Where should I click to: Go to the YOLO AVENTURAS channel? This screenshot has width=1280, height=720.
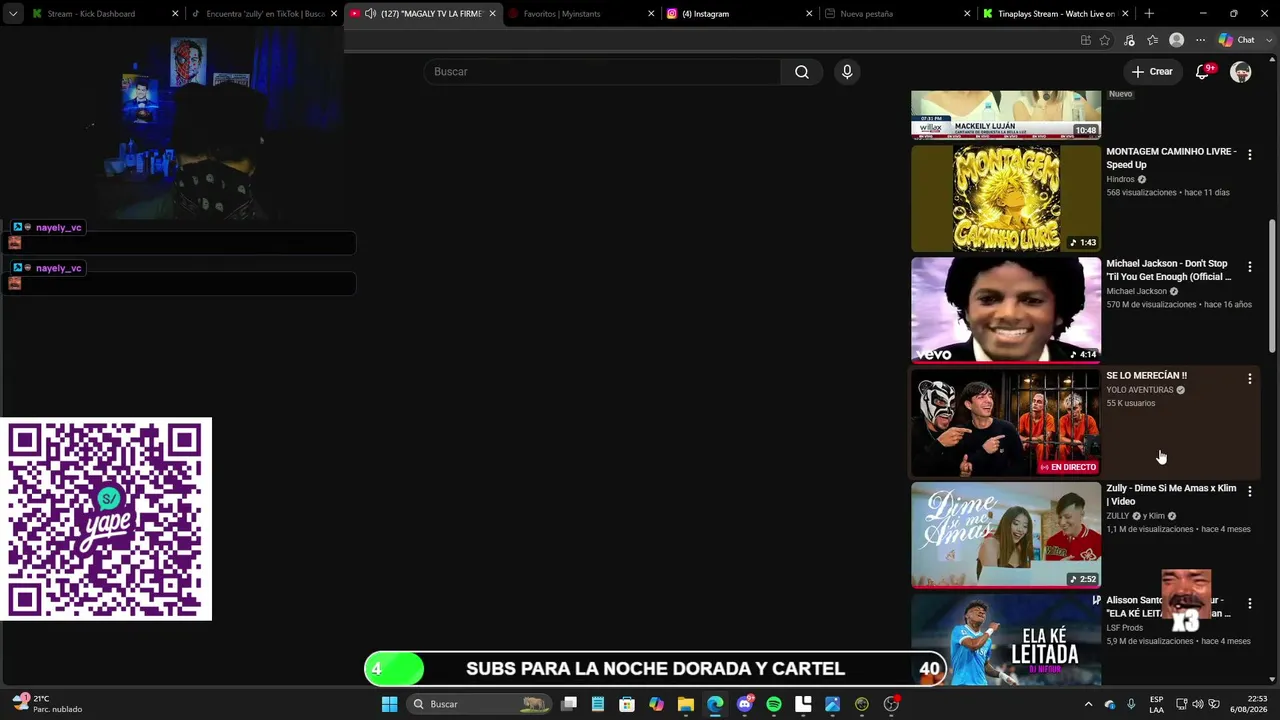[x=1139, y=390]
